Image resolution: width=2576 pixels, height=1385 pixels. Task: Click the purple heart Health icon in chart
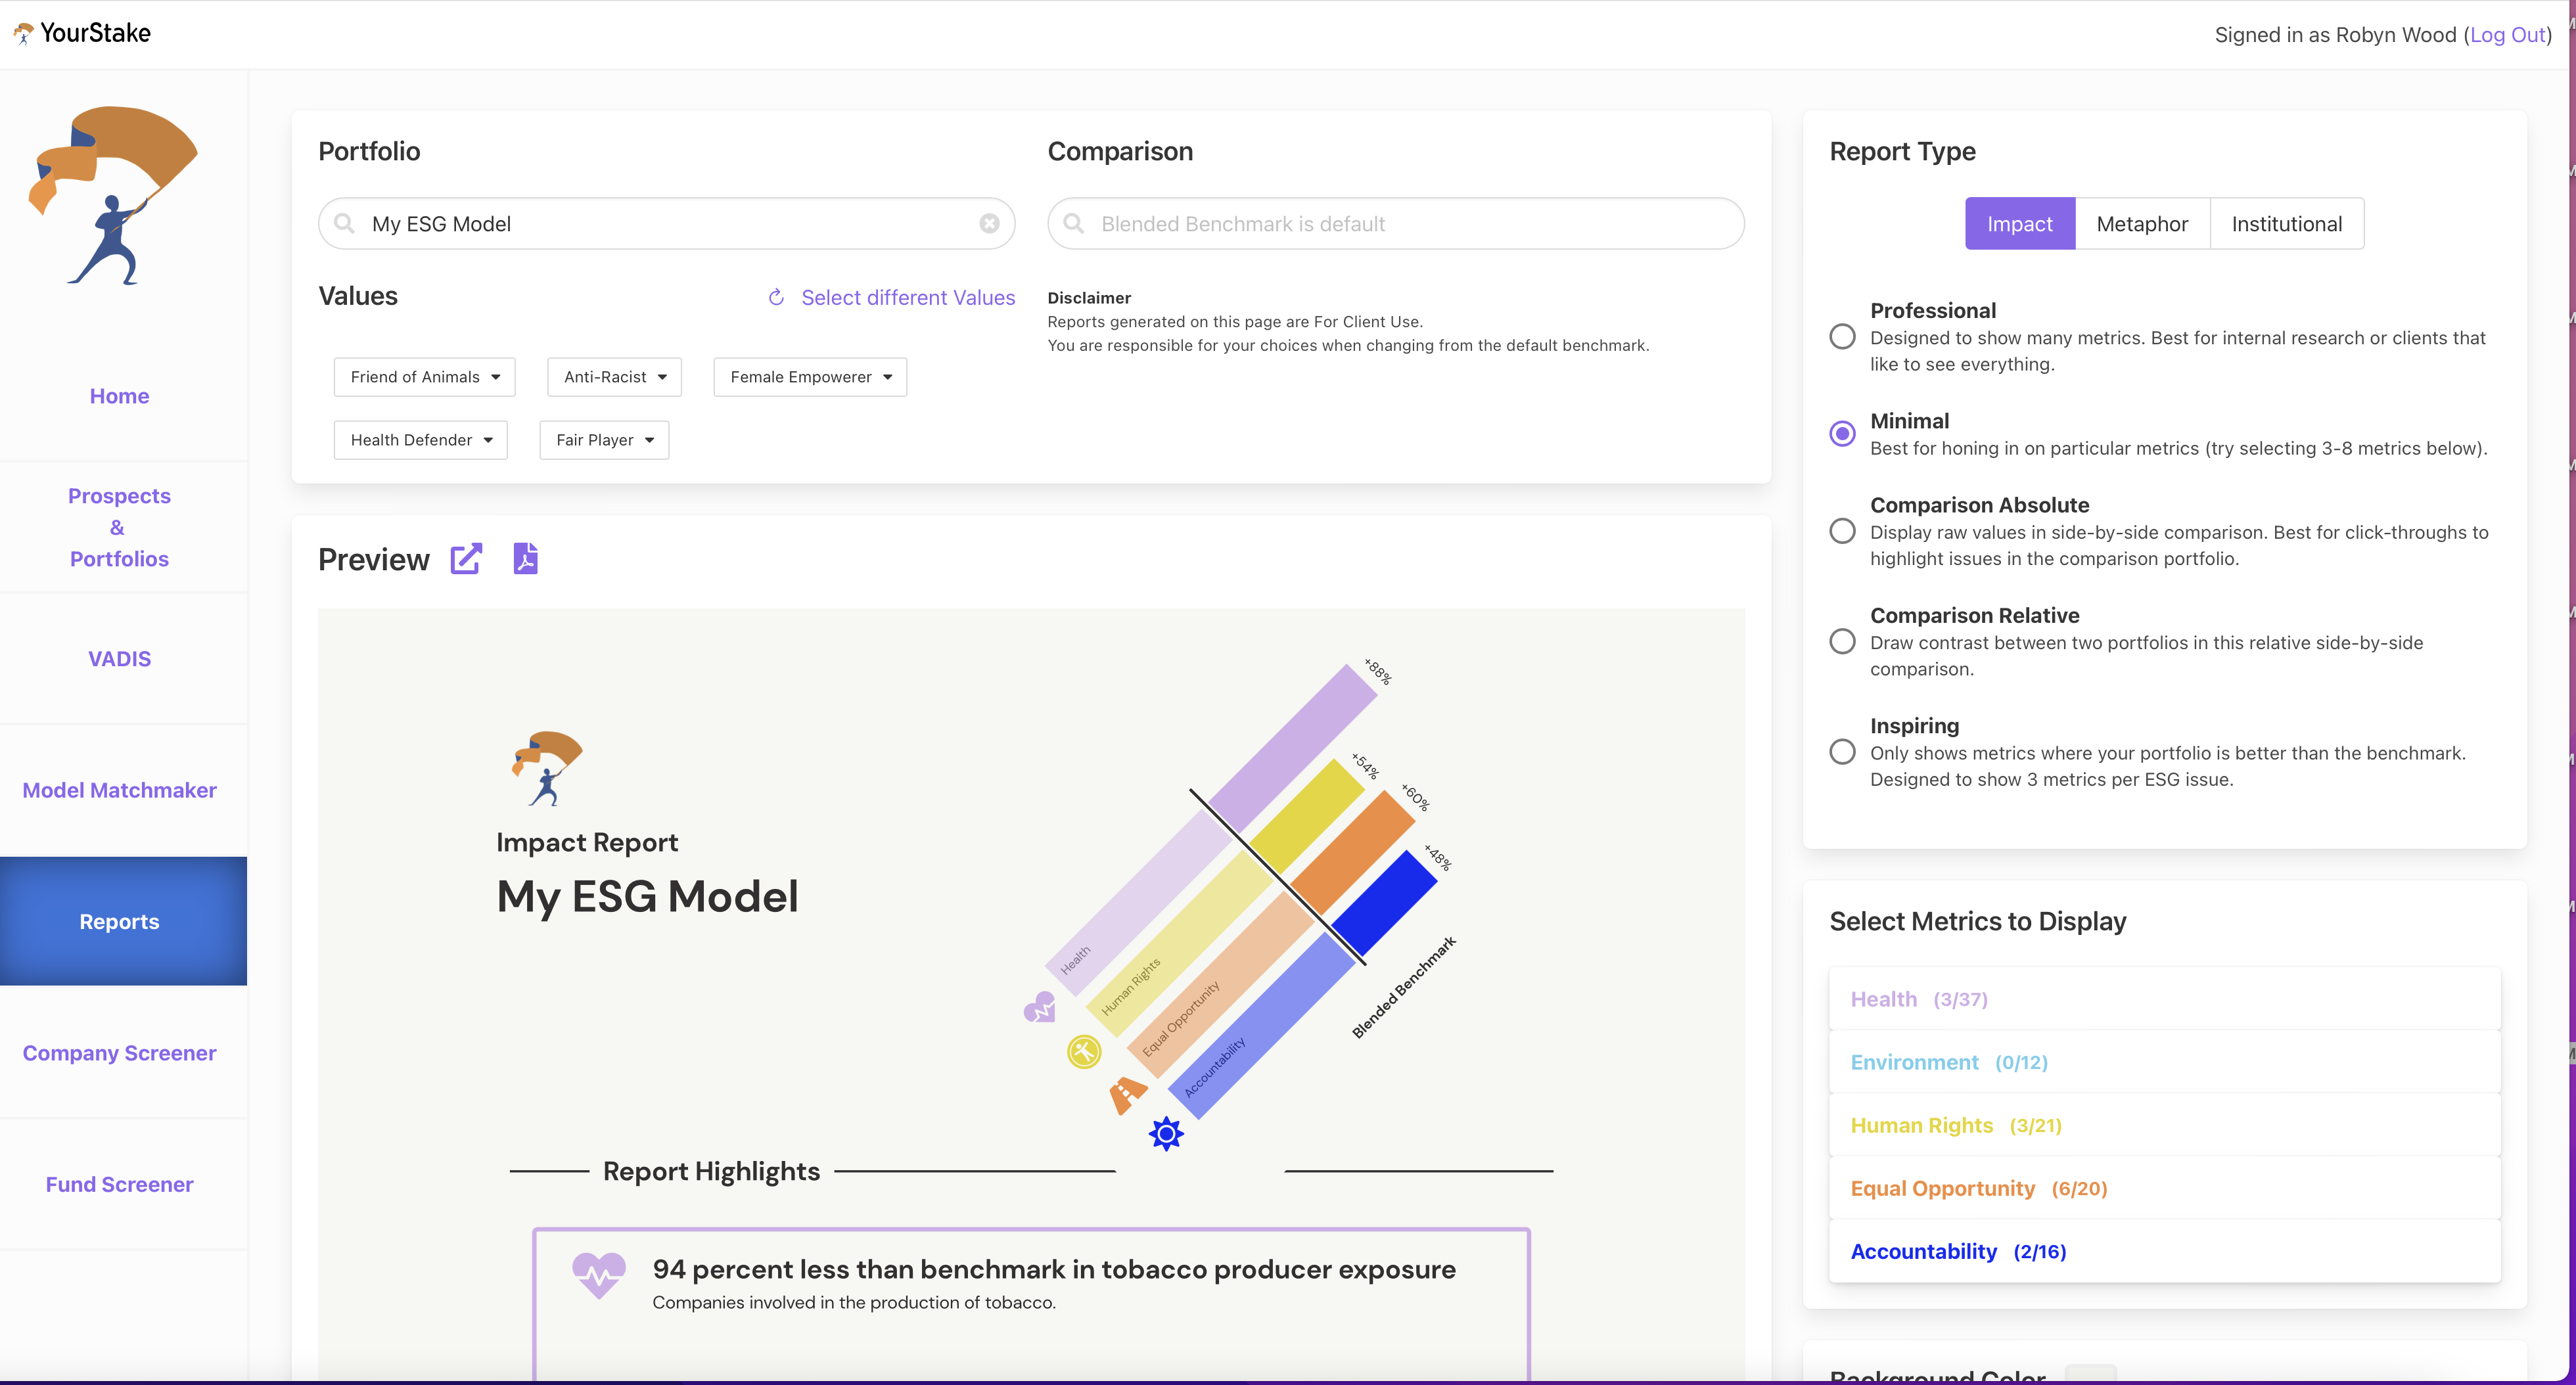(1040, 1007)
